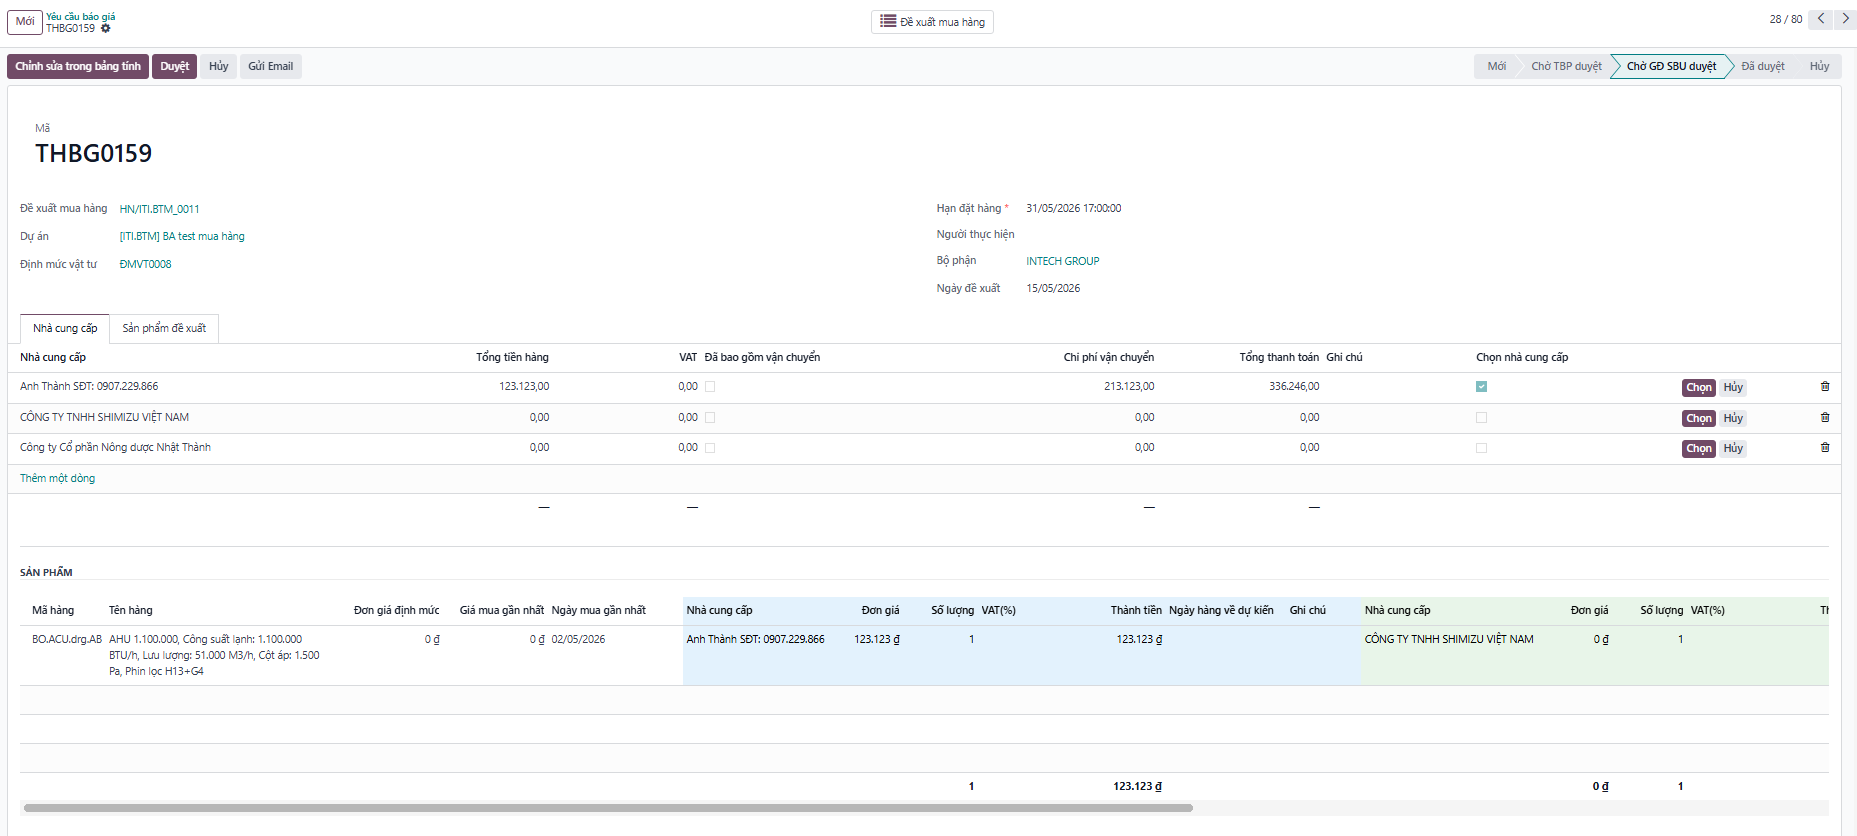Image resolution: width=1857 pixels, height=836 pixels.
Task: Open material norm ĐMVT0008 link
Action: pyautogui.click(x=145, y=265)
